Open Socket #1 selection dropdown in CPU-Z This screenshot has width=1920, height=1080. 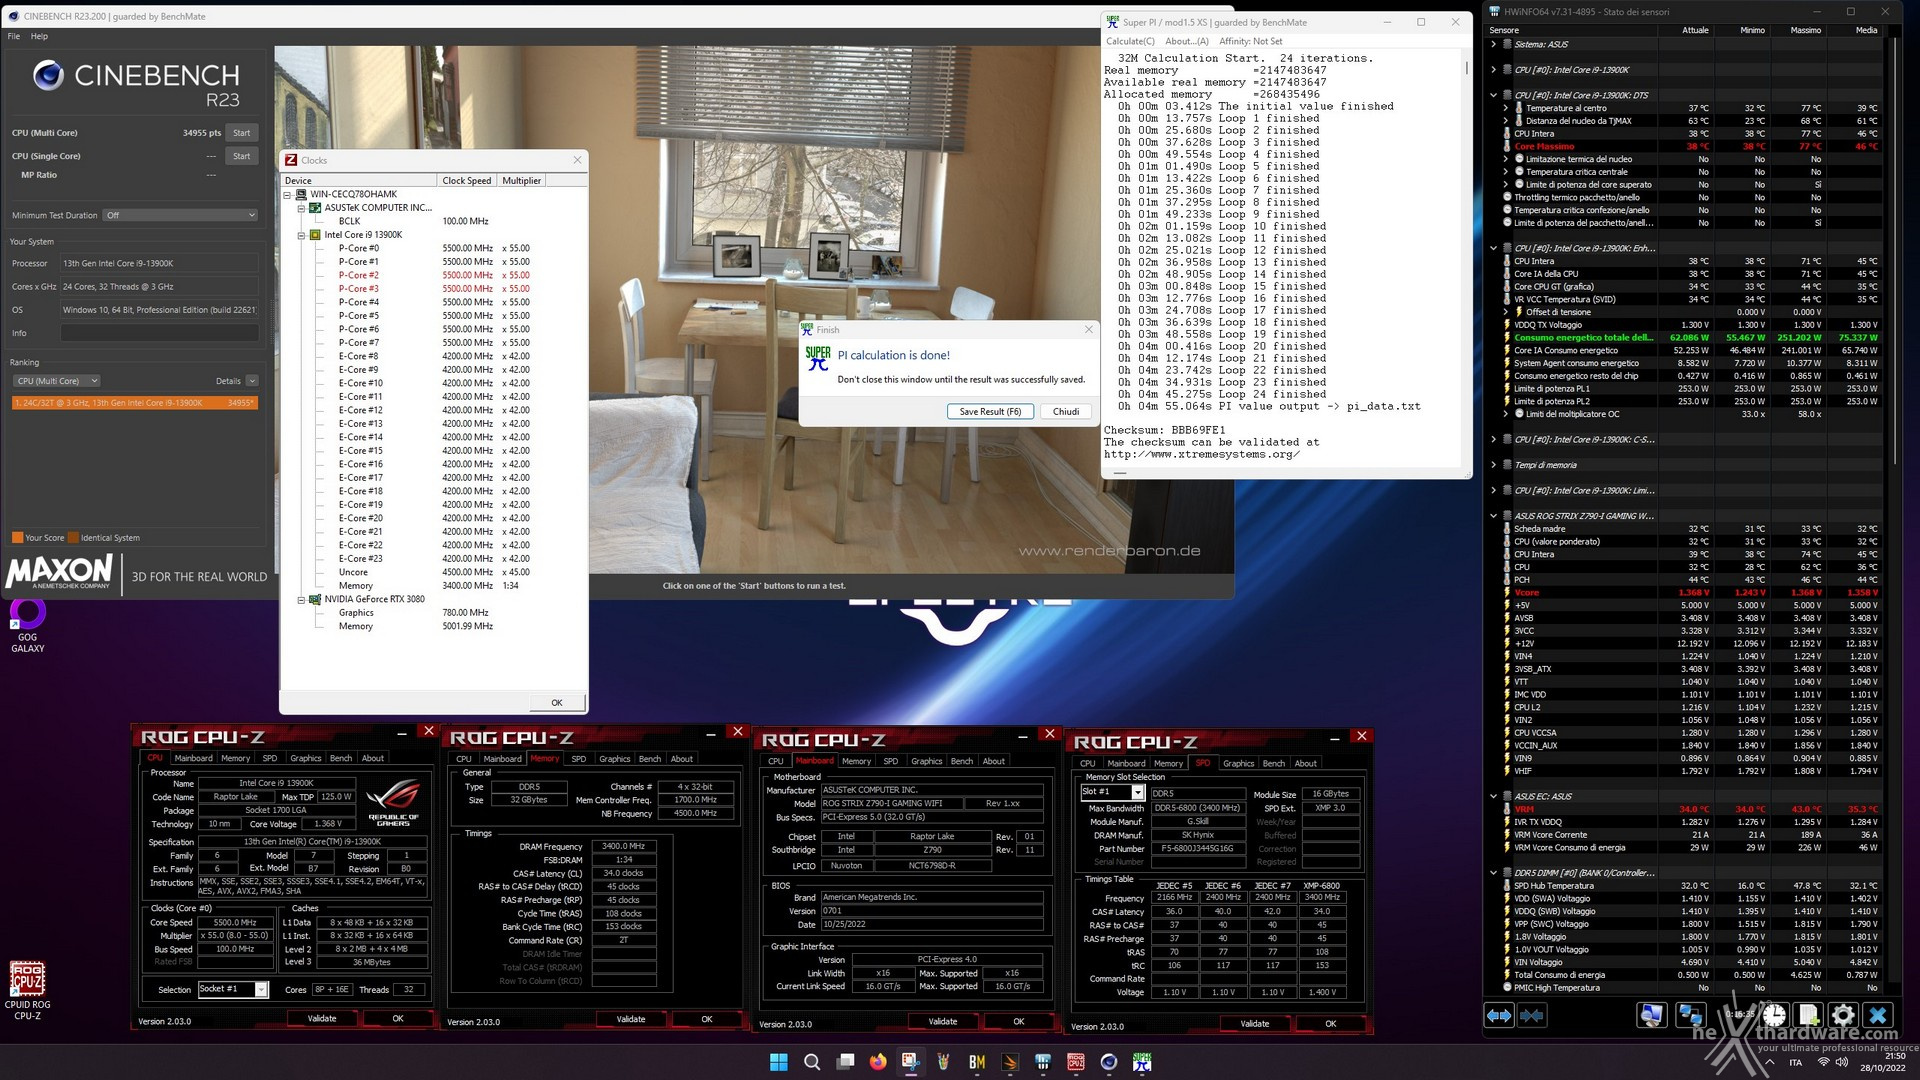coord(233,989)
